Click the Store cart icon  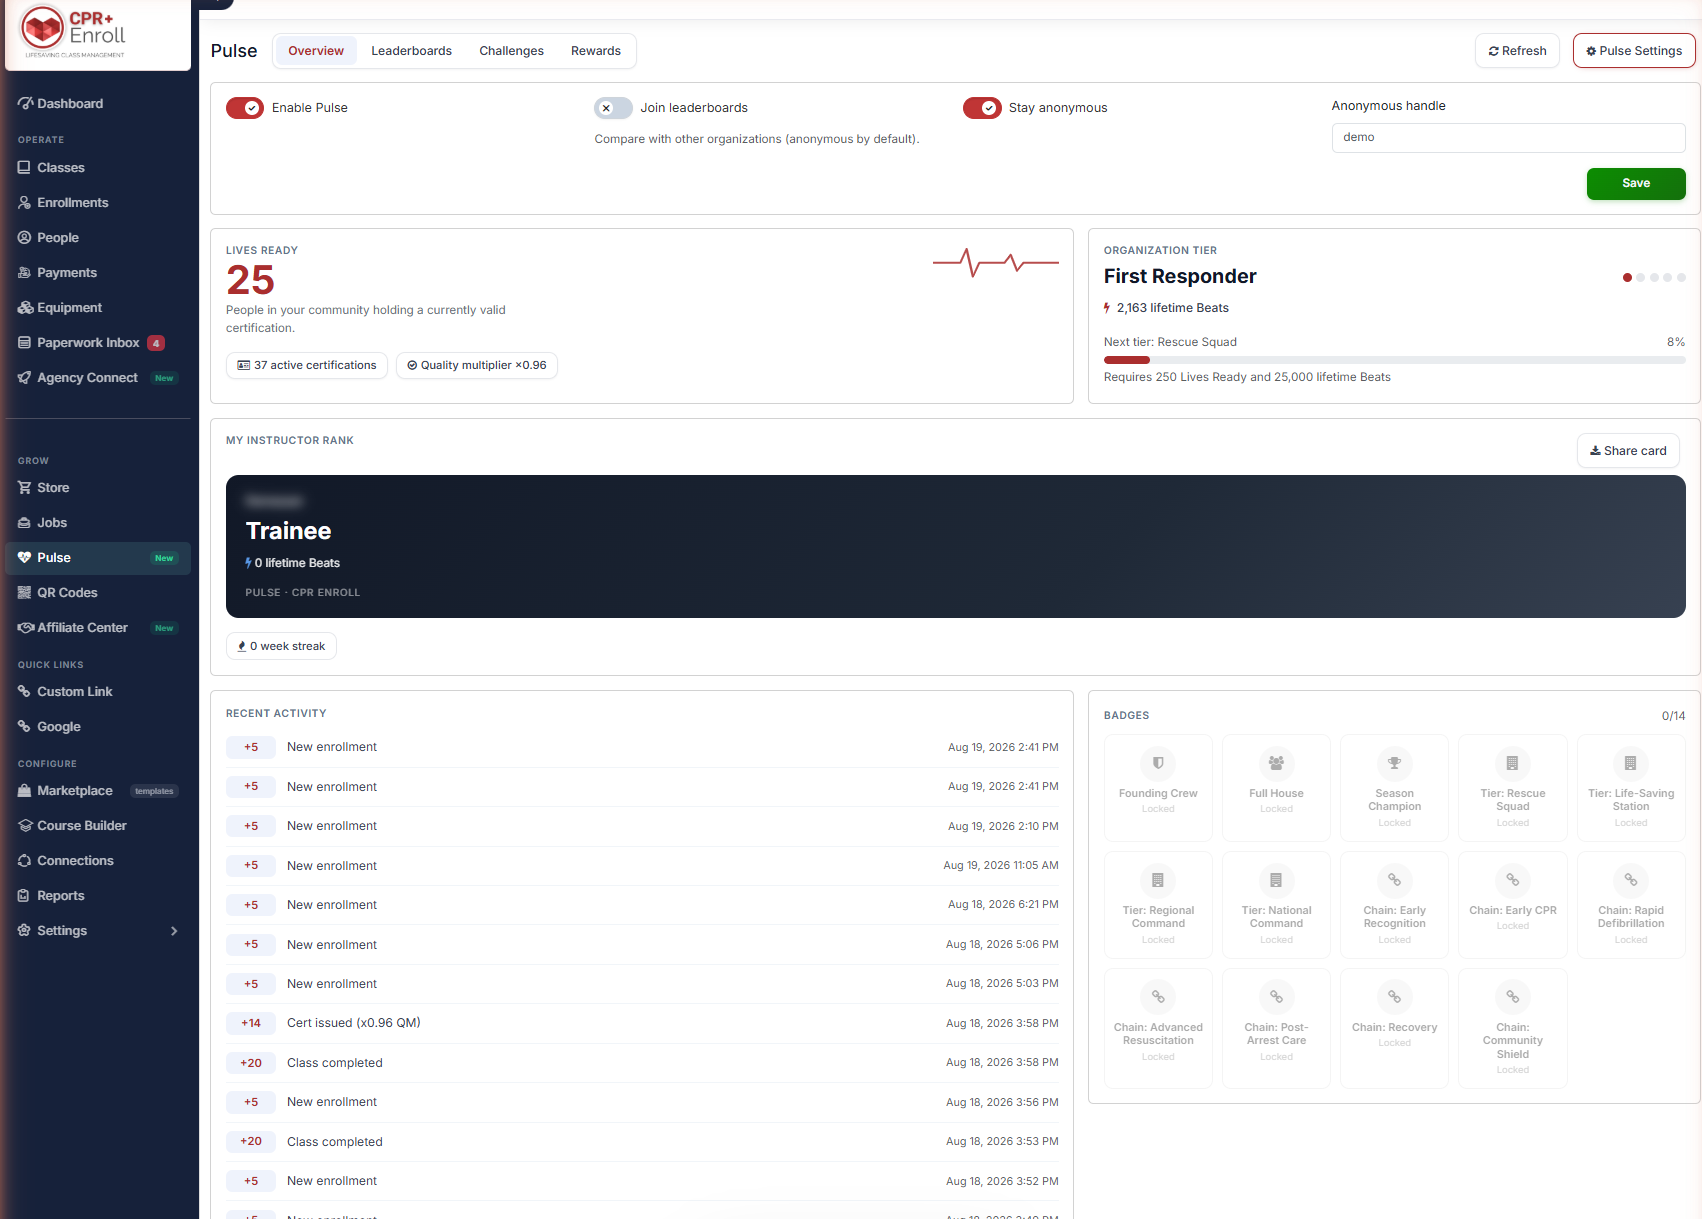pyautogui.click(x=25, y=487)
